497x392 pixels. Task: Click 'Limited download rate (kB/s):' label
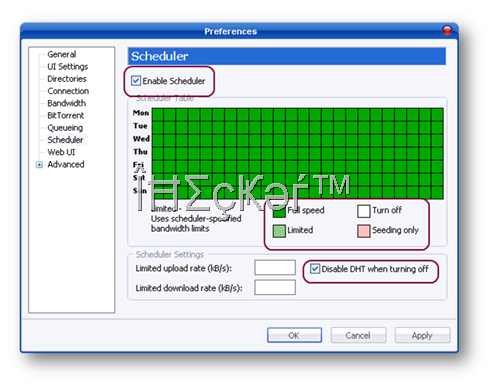point(189,288)
